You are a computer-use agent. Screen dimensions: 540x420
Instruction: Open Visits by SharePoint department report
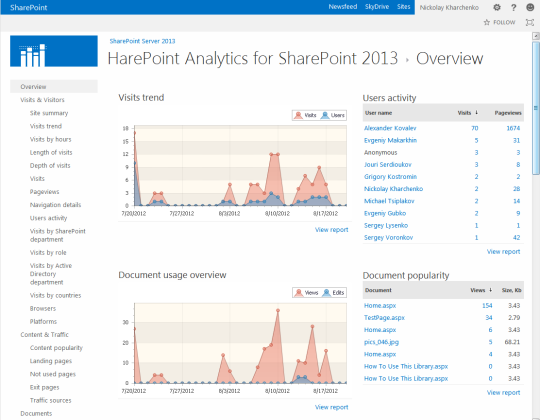pos(58,235)
